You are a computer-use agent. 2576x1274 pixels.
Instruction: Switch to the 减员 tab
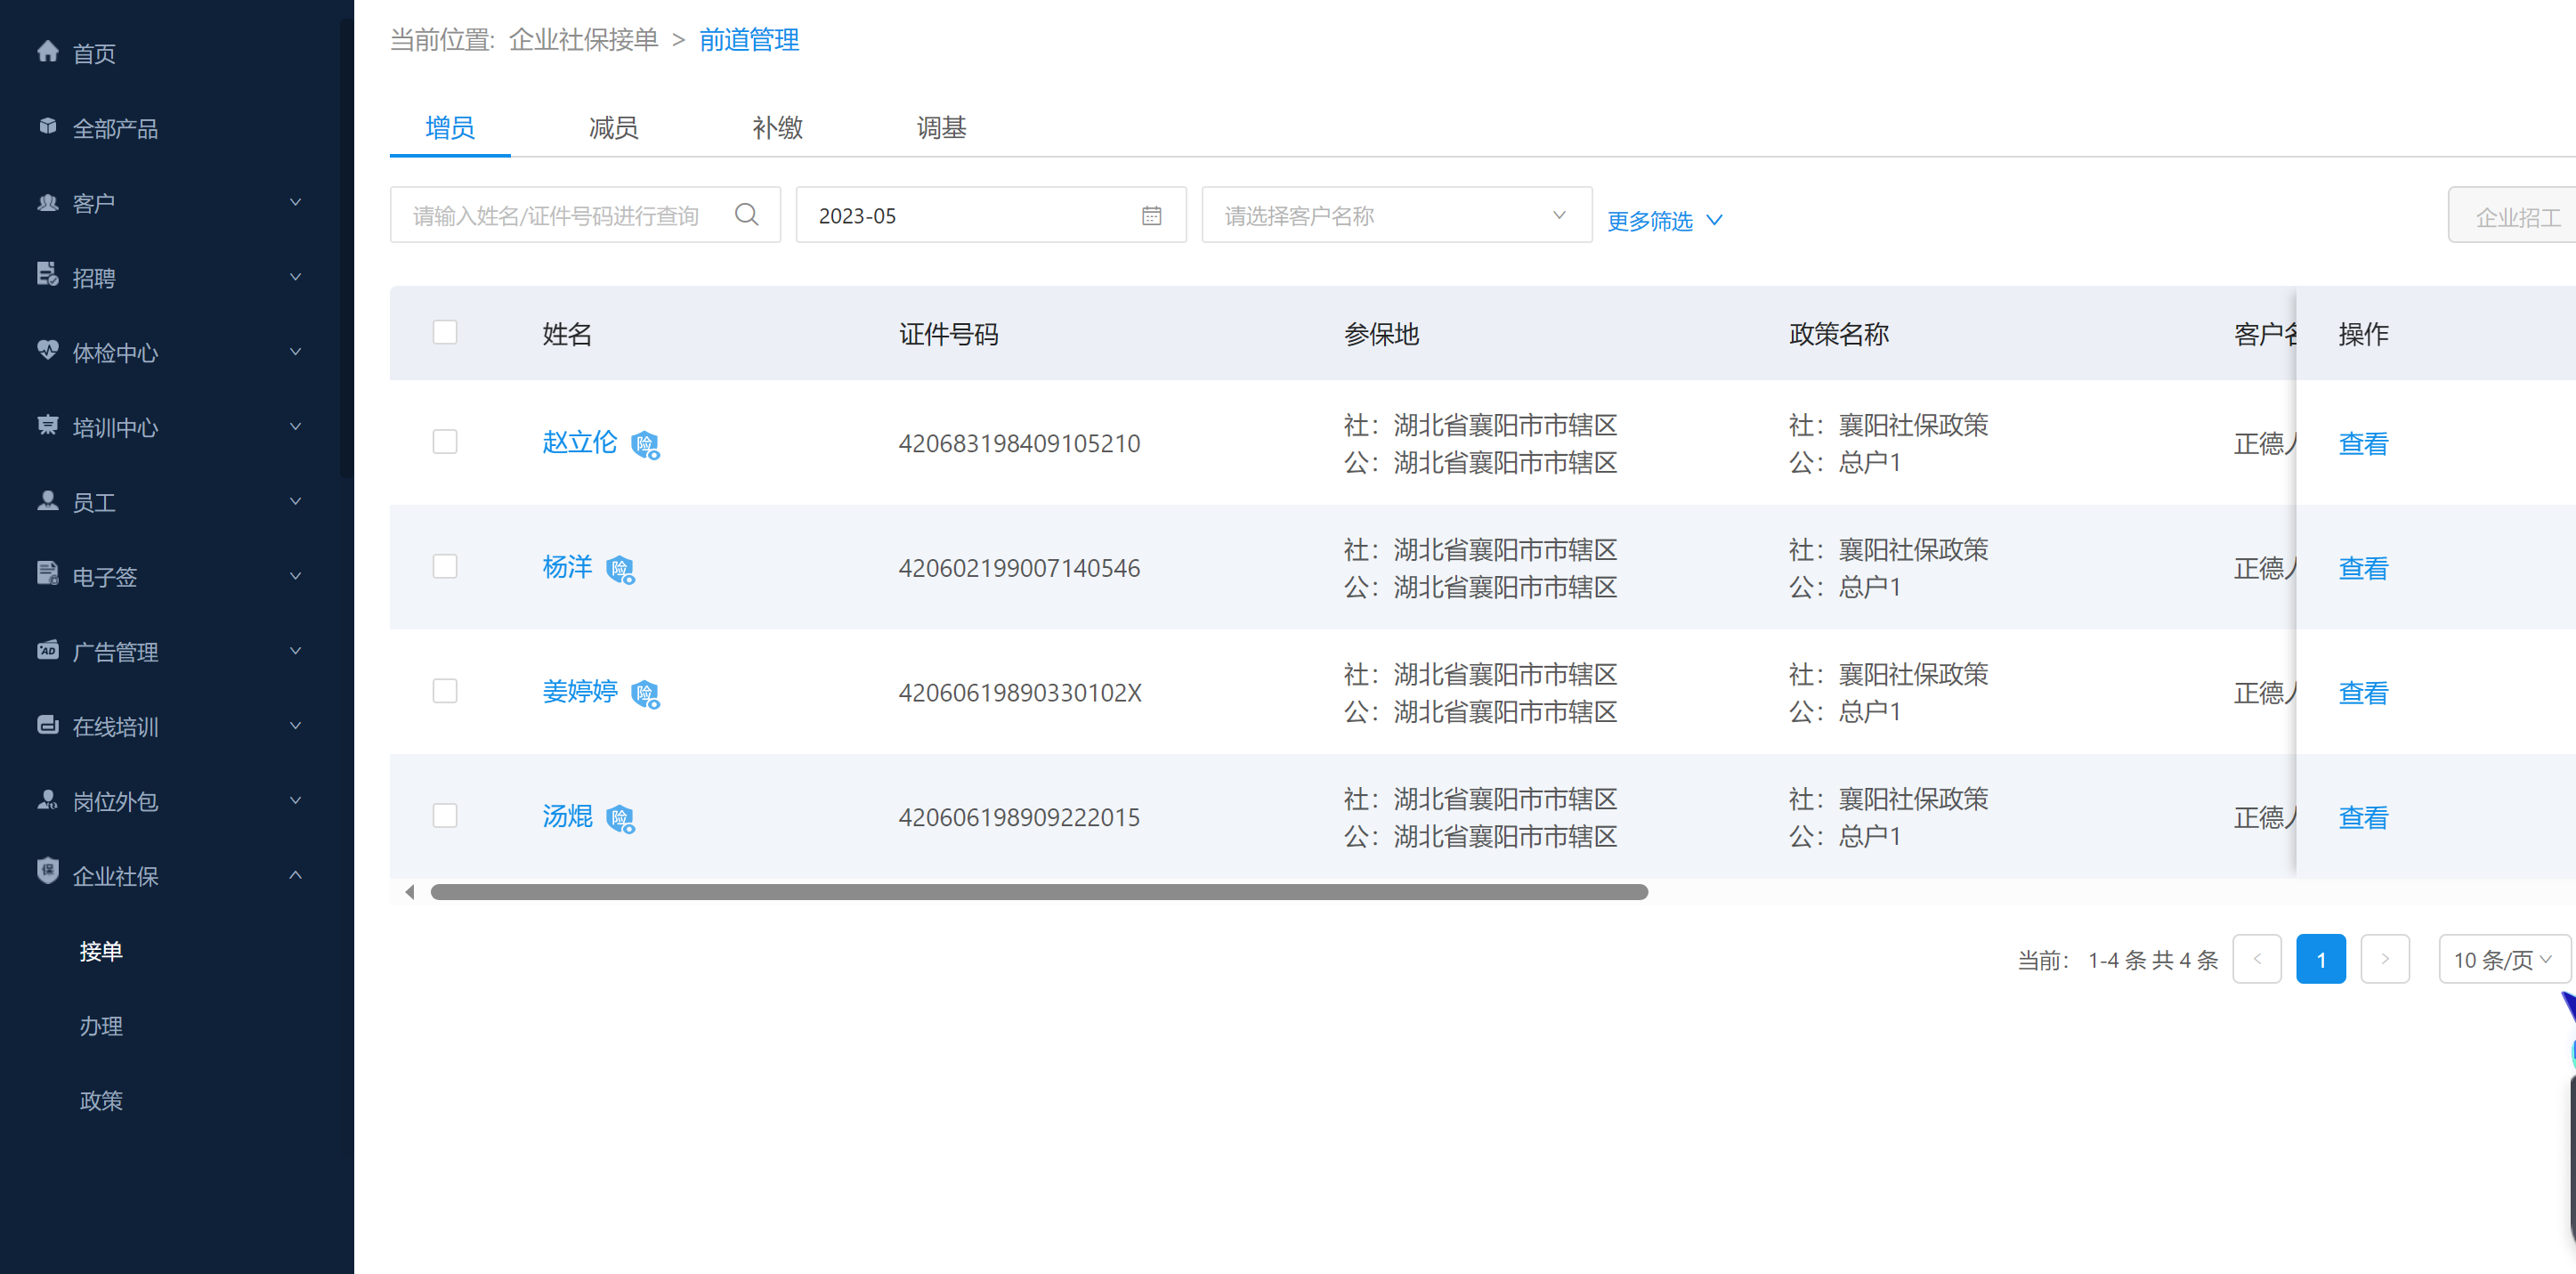click(x=613, y=127)
